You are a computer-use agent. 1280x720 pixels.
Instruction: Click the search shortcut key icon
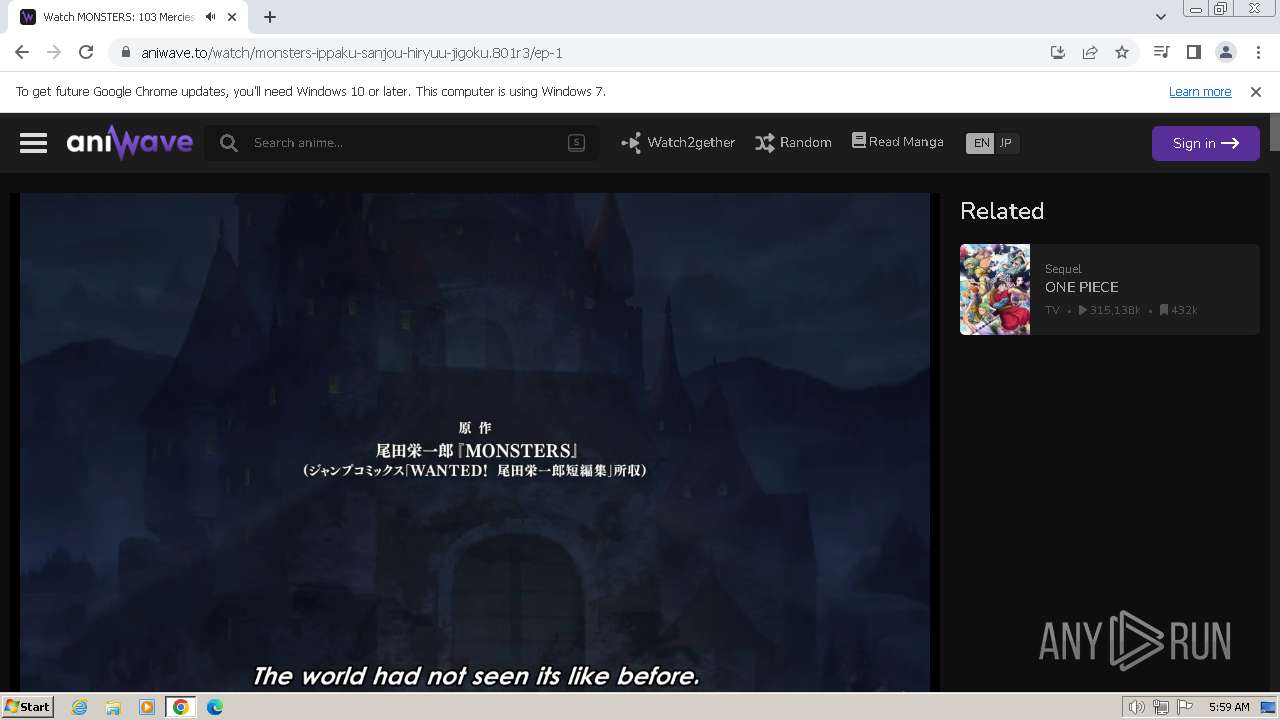tap(576, 143)
